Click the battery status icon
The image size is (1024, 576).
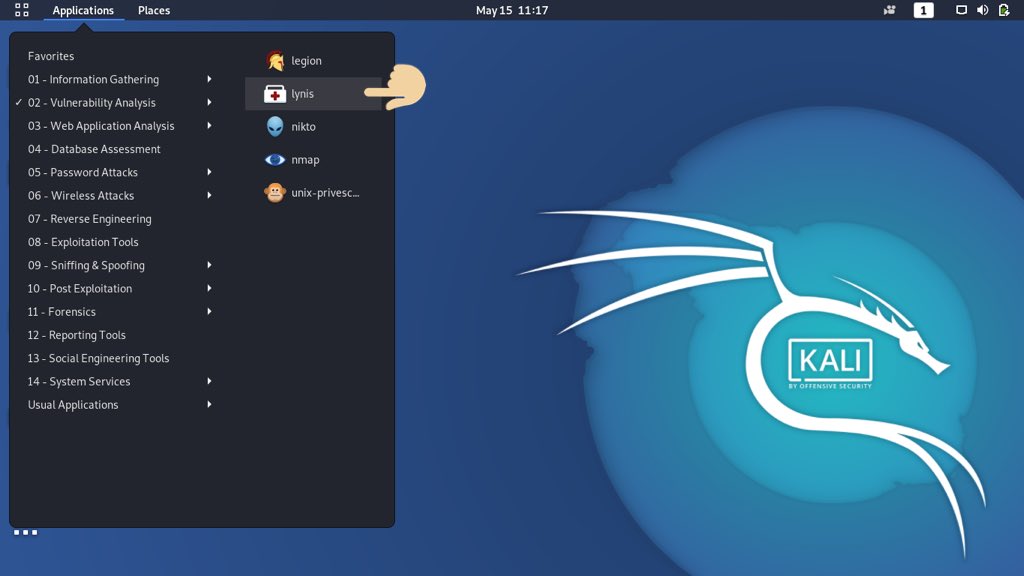[x=1004, y=10]
